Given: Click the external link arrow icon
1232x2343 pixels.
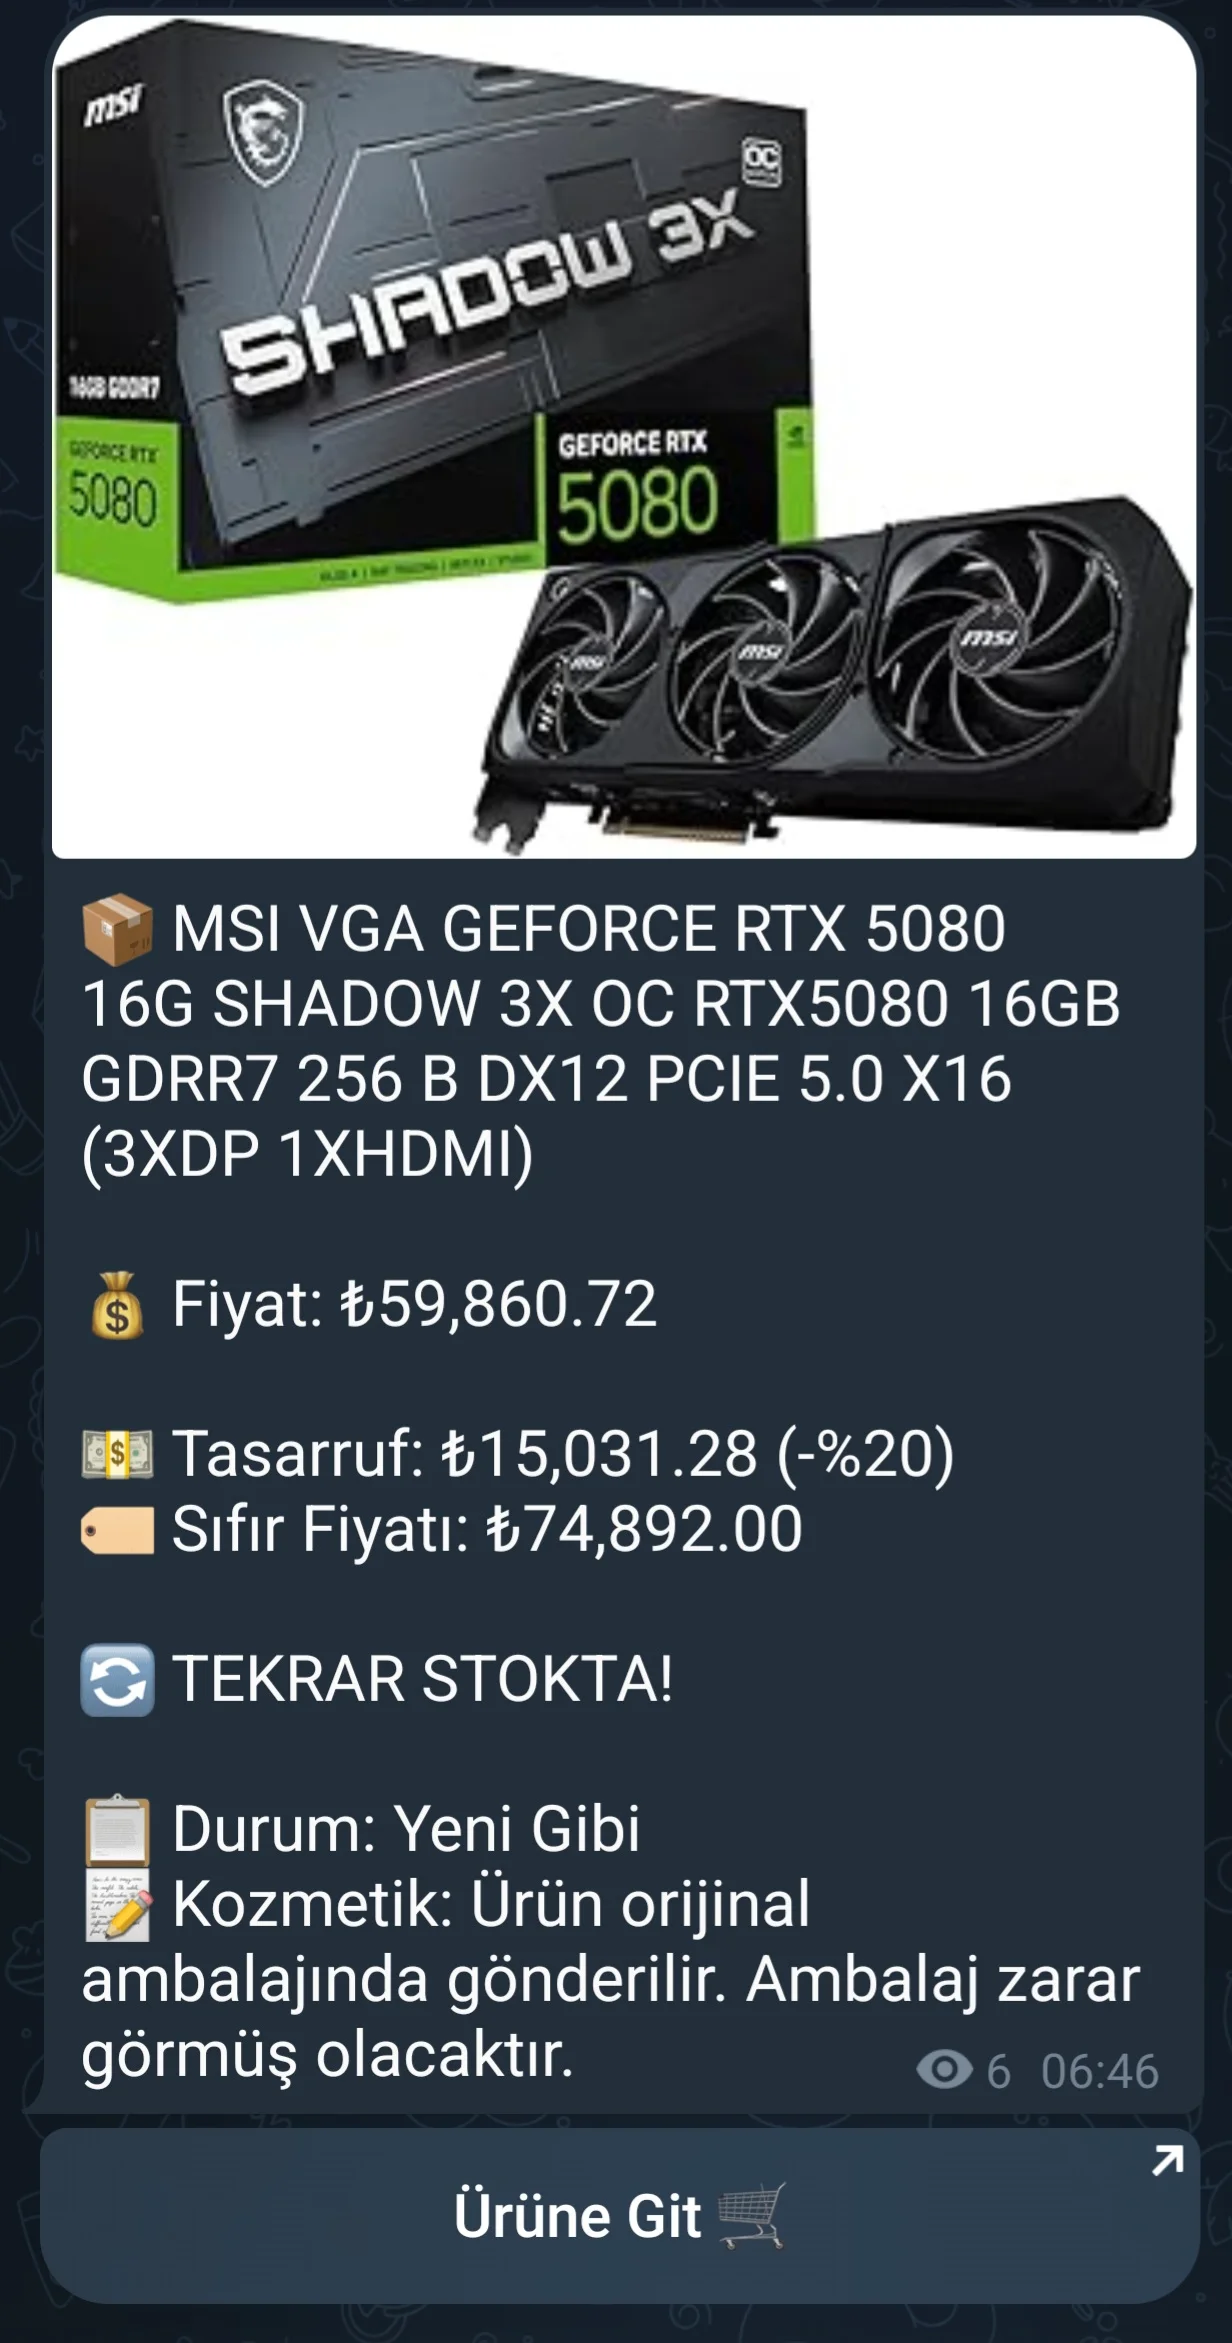Looking at the screenshot, I should (1167, 2162).
